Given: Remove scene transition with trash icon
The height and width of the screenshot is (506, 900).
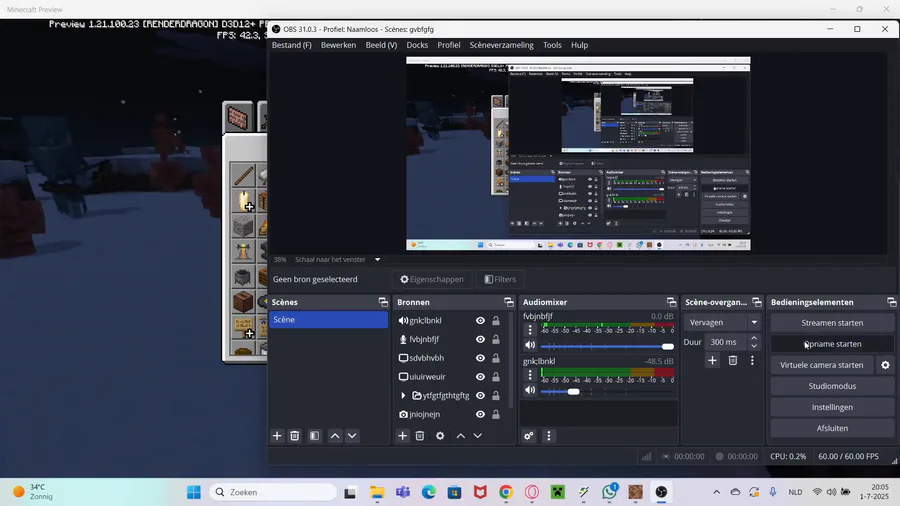Looking at the screenshot, I should 733,360.
